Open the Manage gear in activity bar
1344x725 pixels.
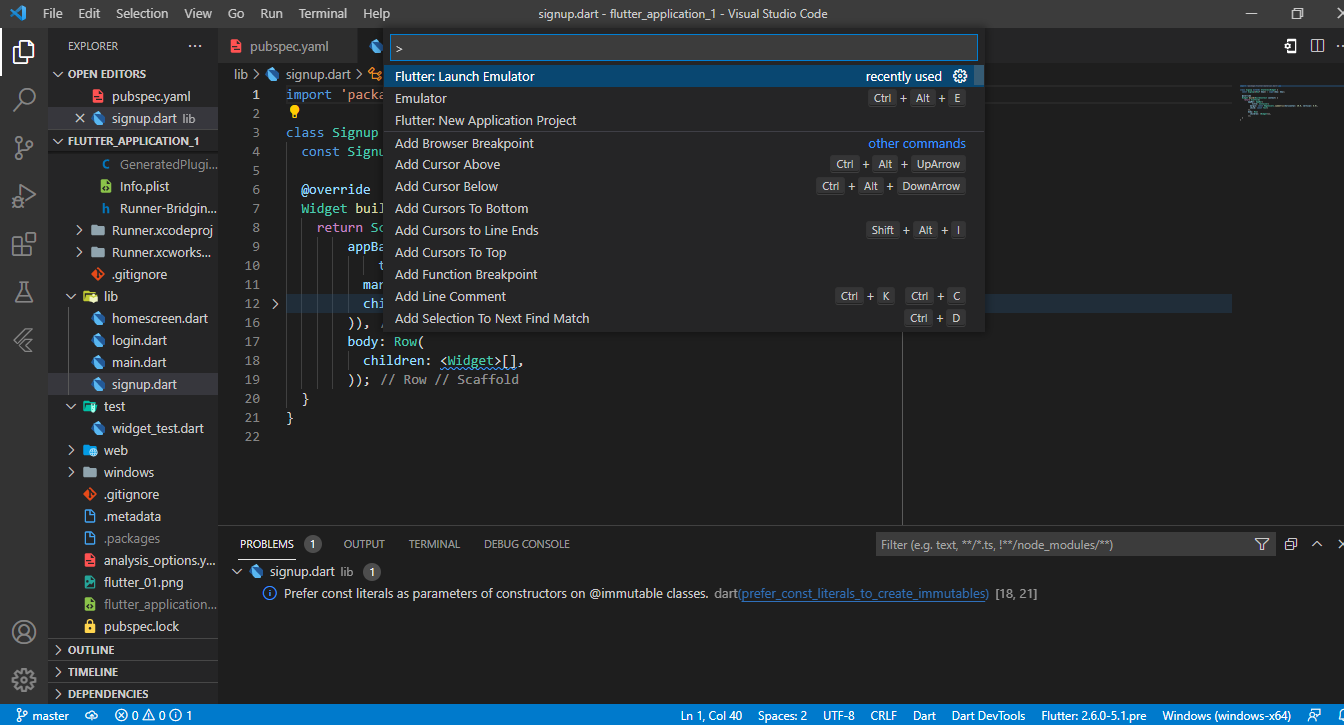(x=24, y=680)
